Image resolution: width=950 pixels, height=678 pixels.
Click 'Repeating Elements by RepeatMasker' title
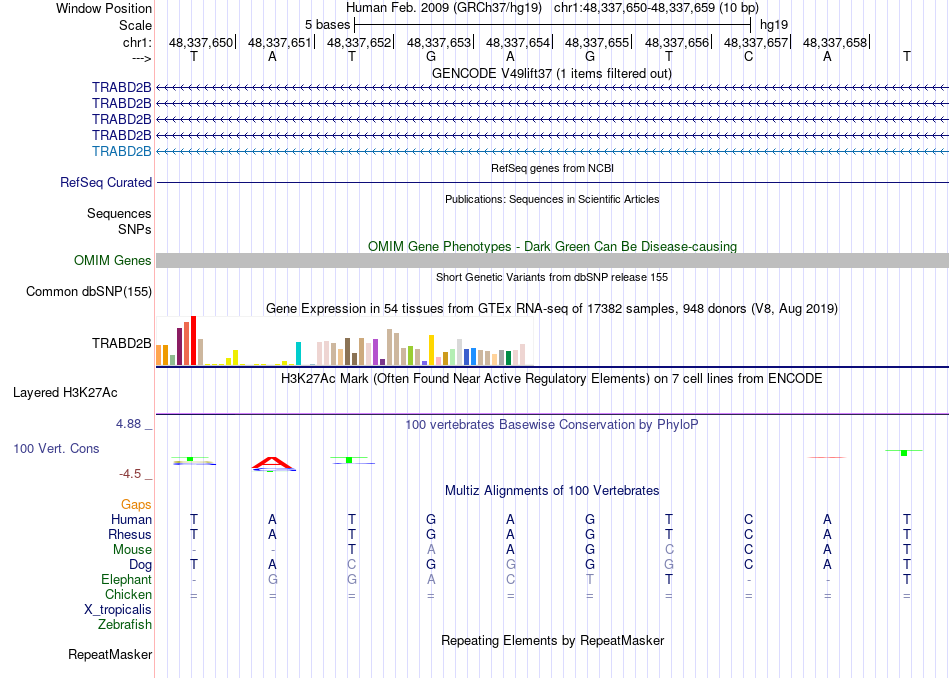[x=552, y=641]
